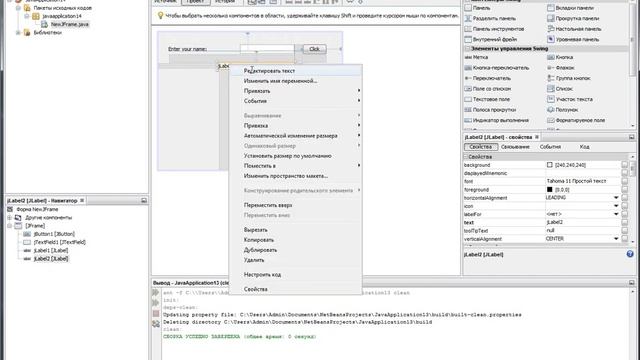Collapse the [JFrame] node in Navigator
Screen dimensions: 640x360
tap(9, 226)
